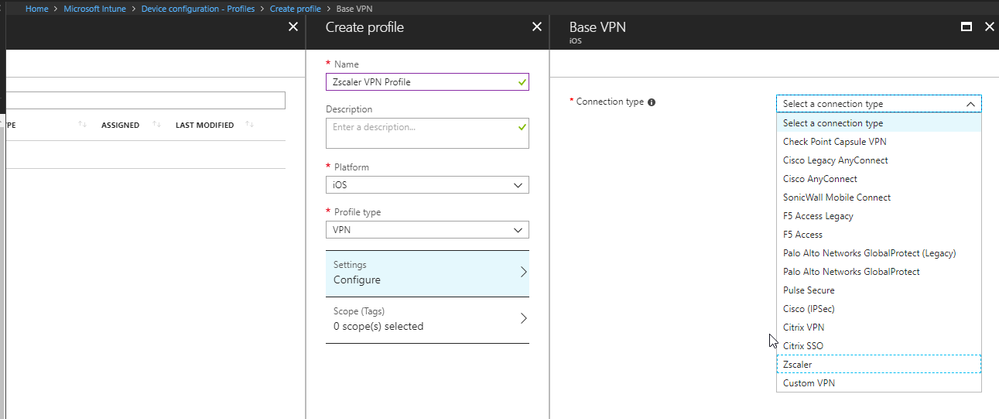The height and width of the screenshot is (419, 999).
Task: Click the Connection type info icon
Action: click(652, 102)
